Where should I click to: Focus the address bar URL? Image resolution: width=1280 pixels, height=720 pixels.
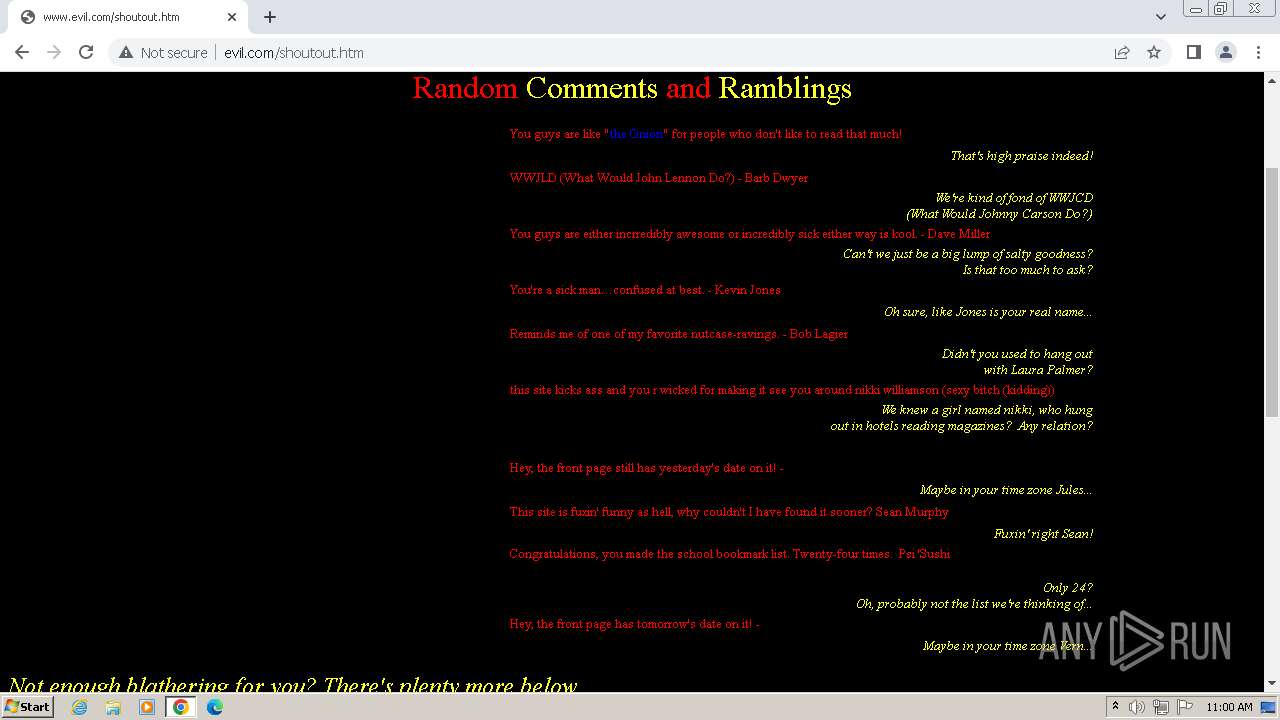(x=294, y=53)
